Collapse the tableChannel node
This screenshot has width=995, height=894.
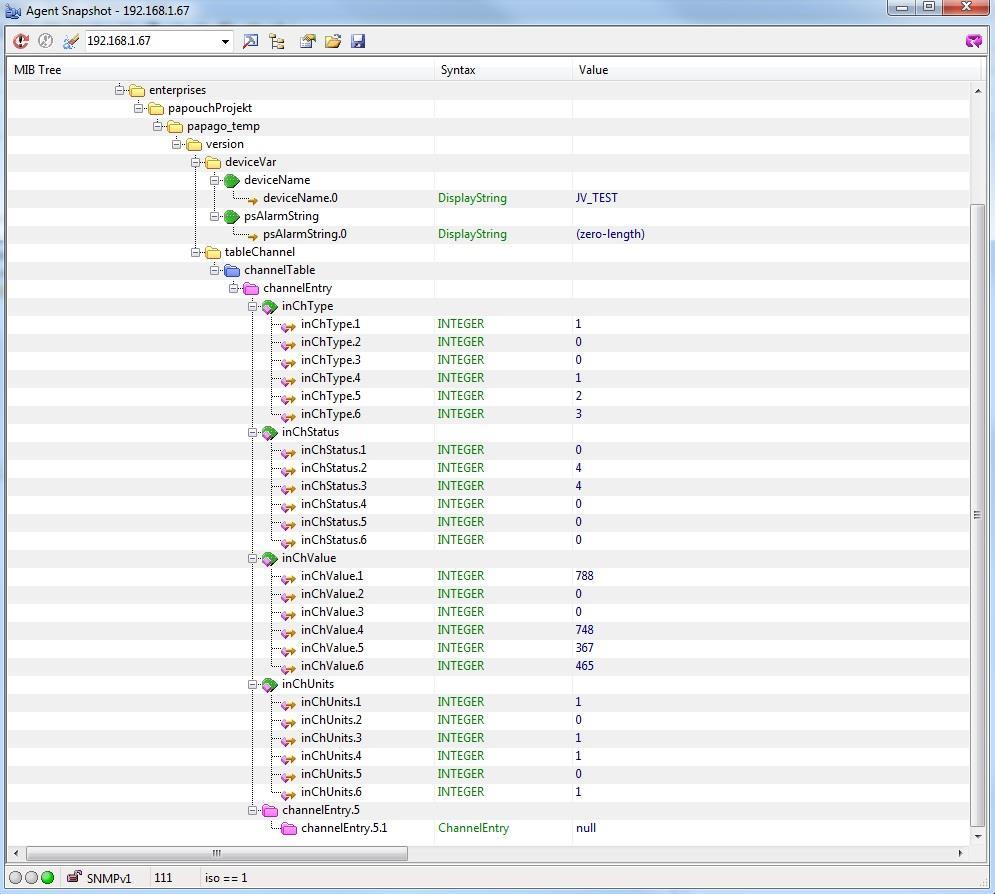point(195,252)
